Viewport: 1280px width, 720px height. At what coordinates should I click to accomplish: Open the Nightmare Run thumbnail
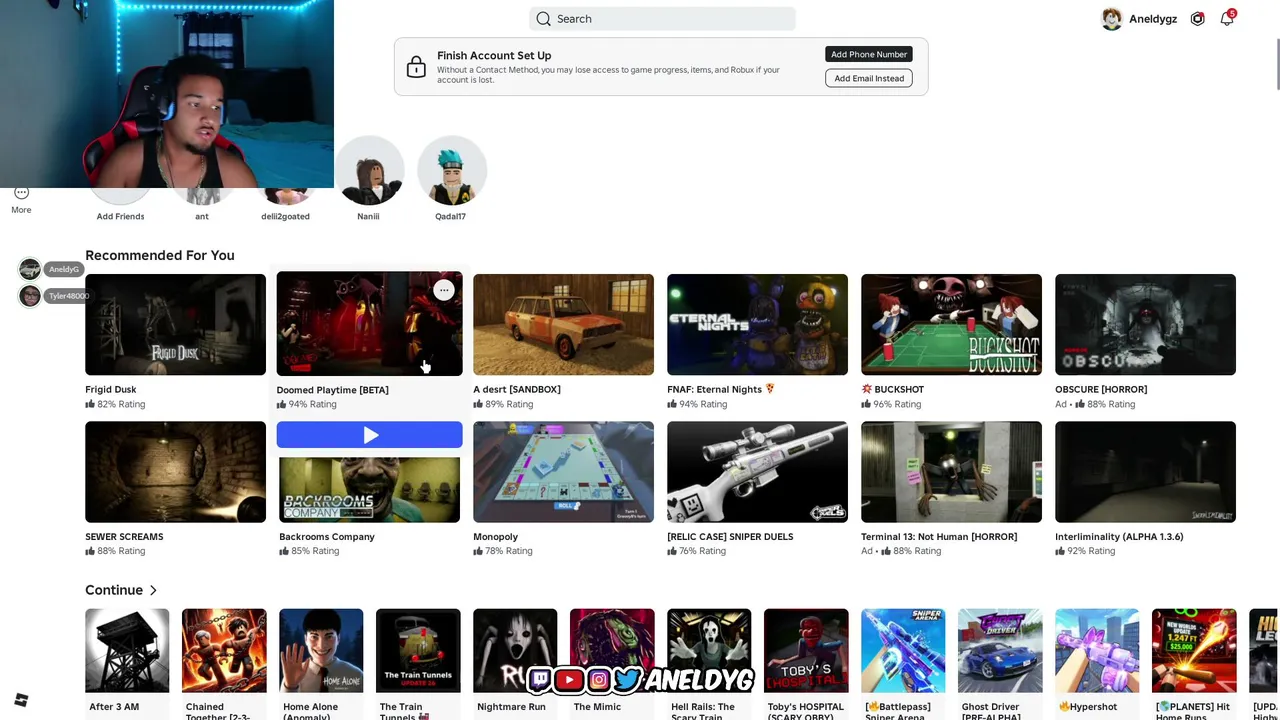(x=515, y=650)
